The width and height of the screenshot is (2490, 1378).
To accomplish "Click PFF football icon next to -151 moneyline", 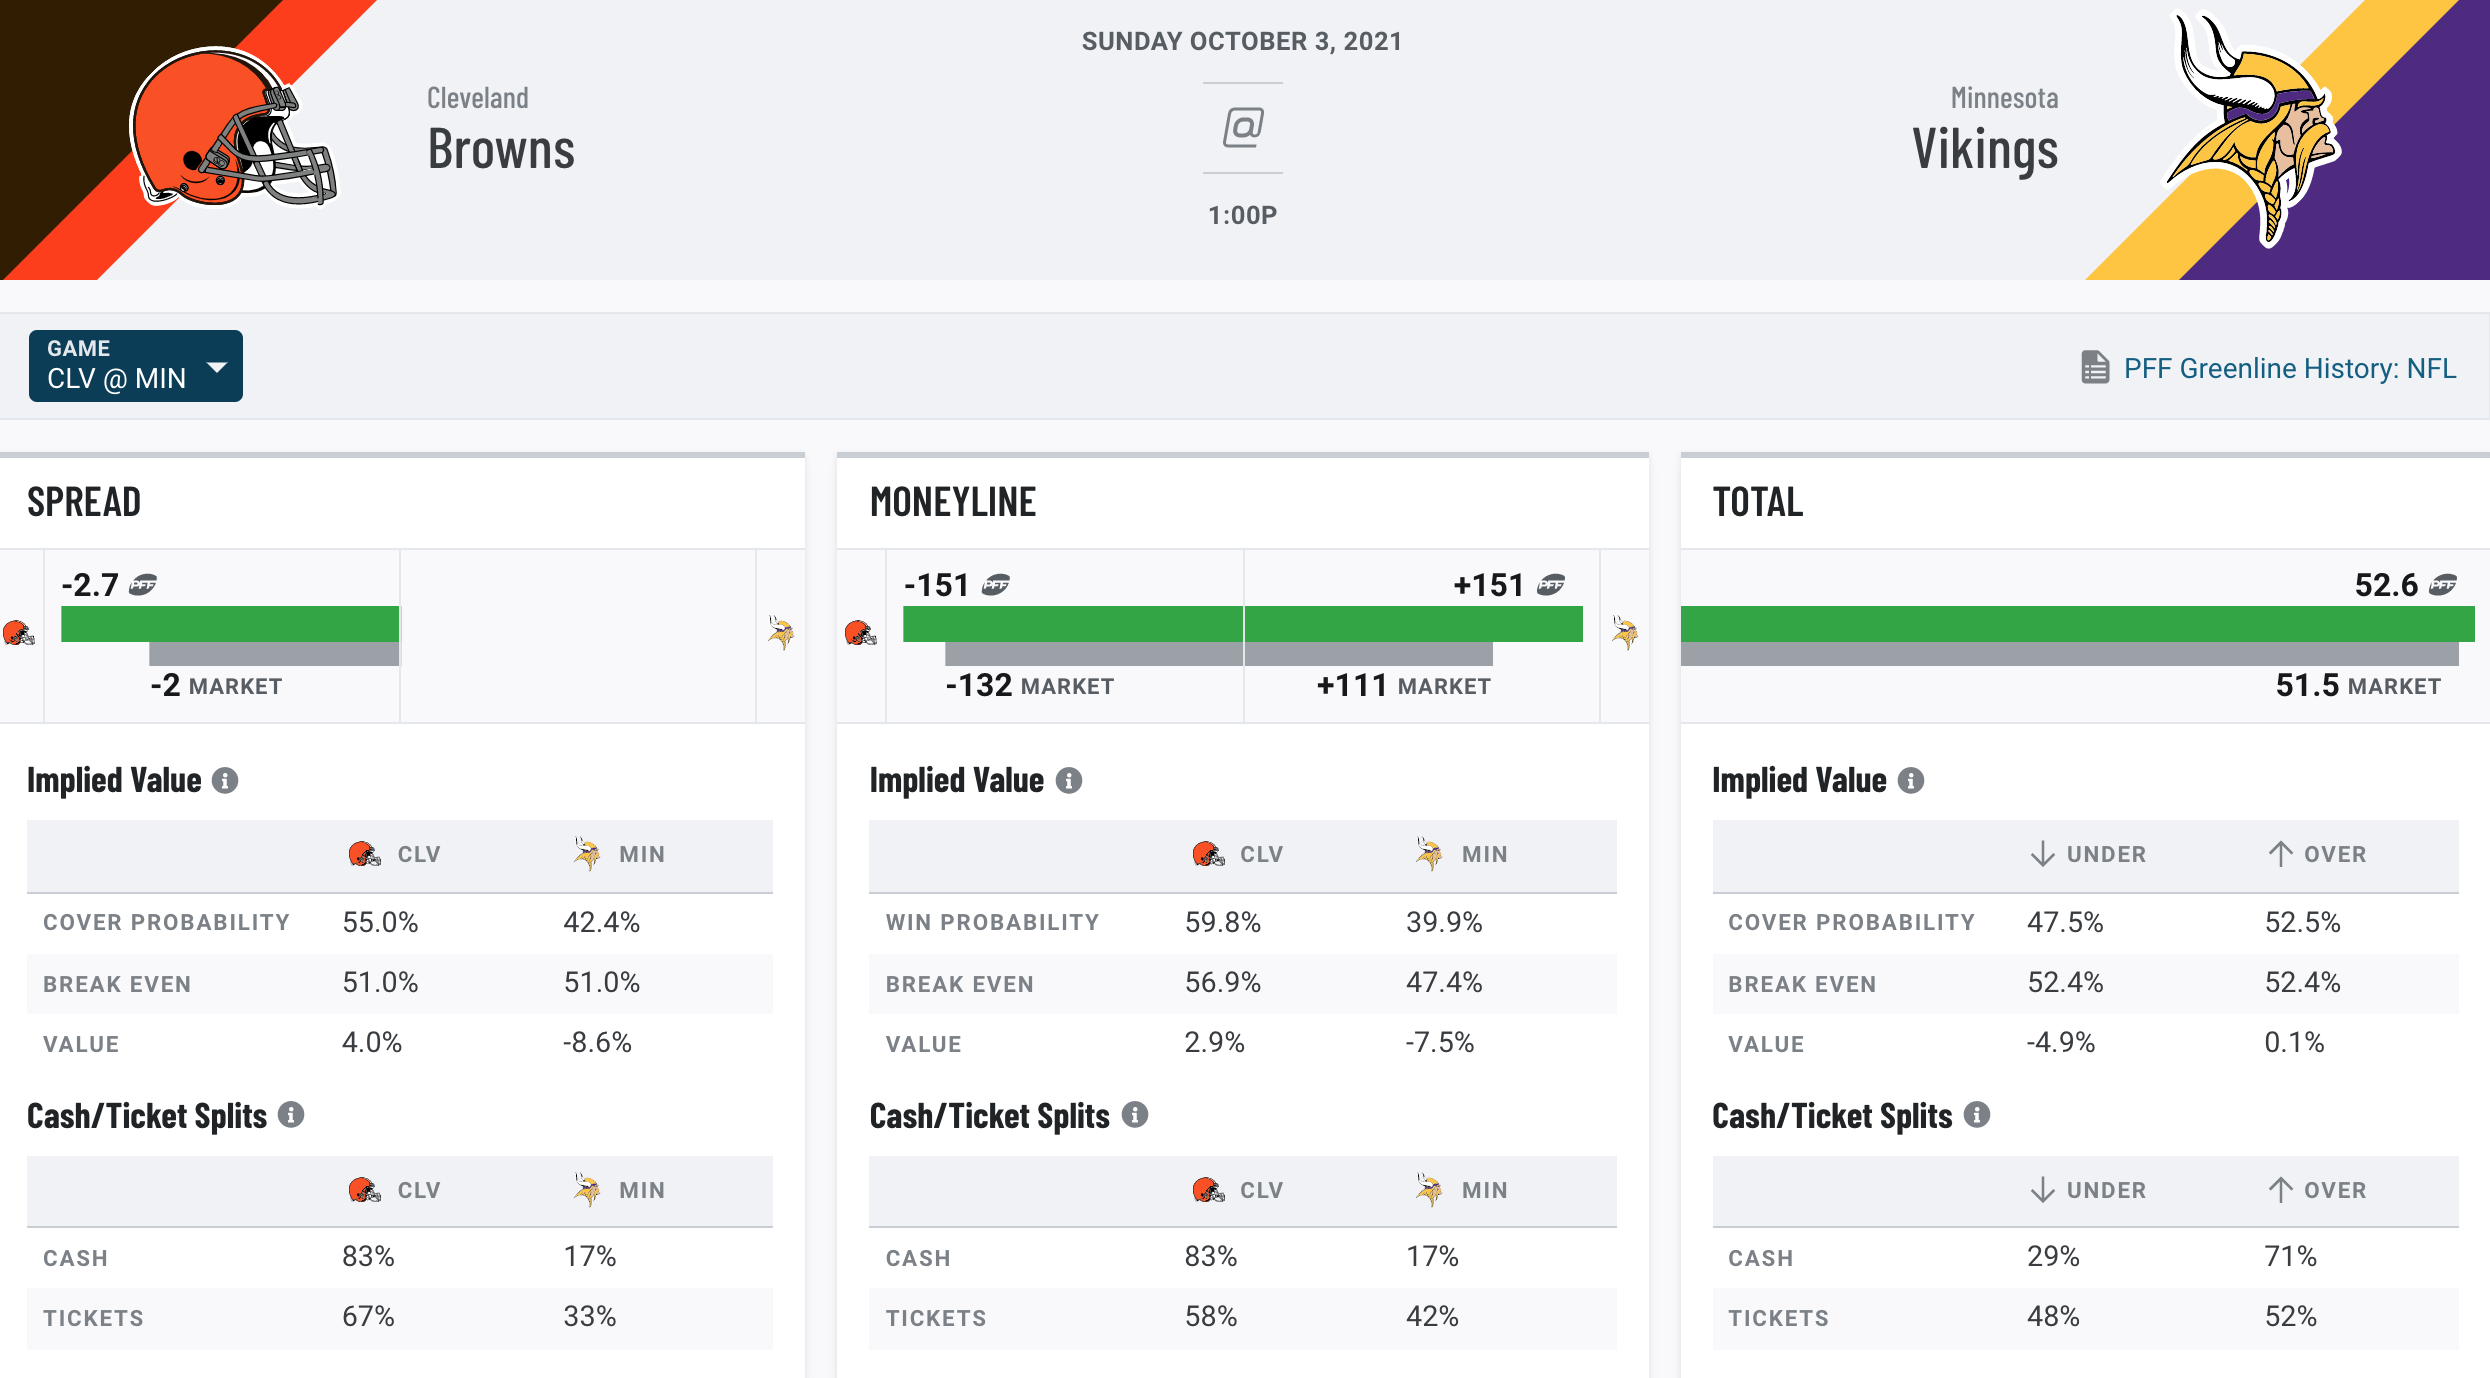I will pyautogui.click(x=995, y=585).
